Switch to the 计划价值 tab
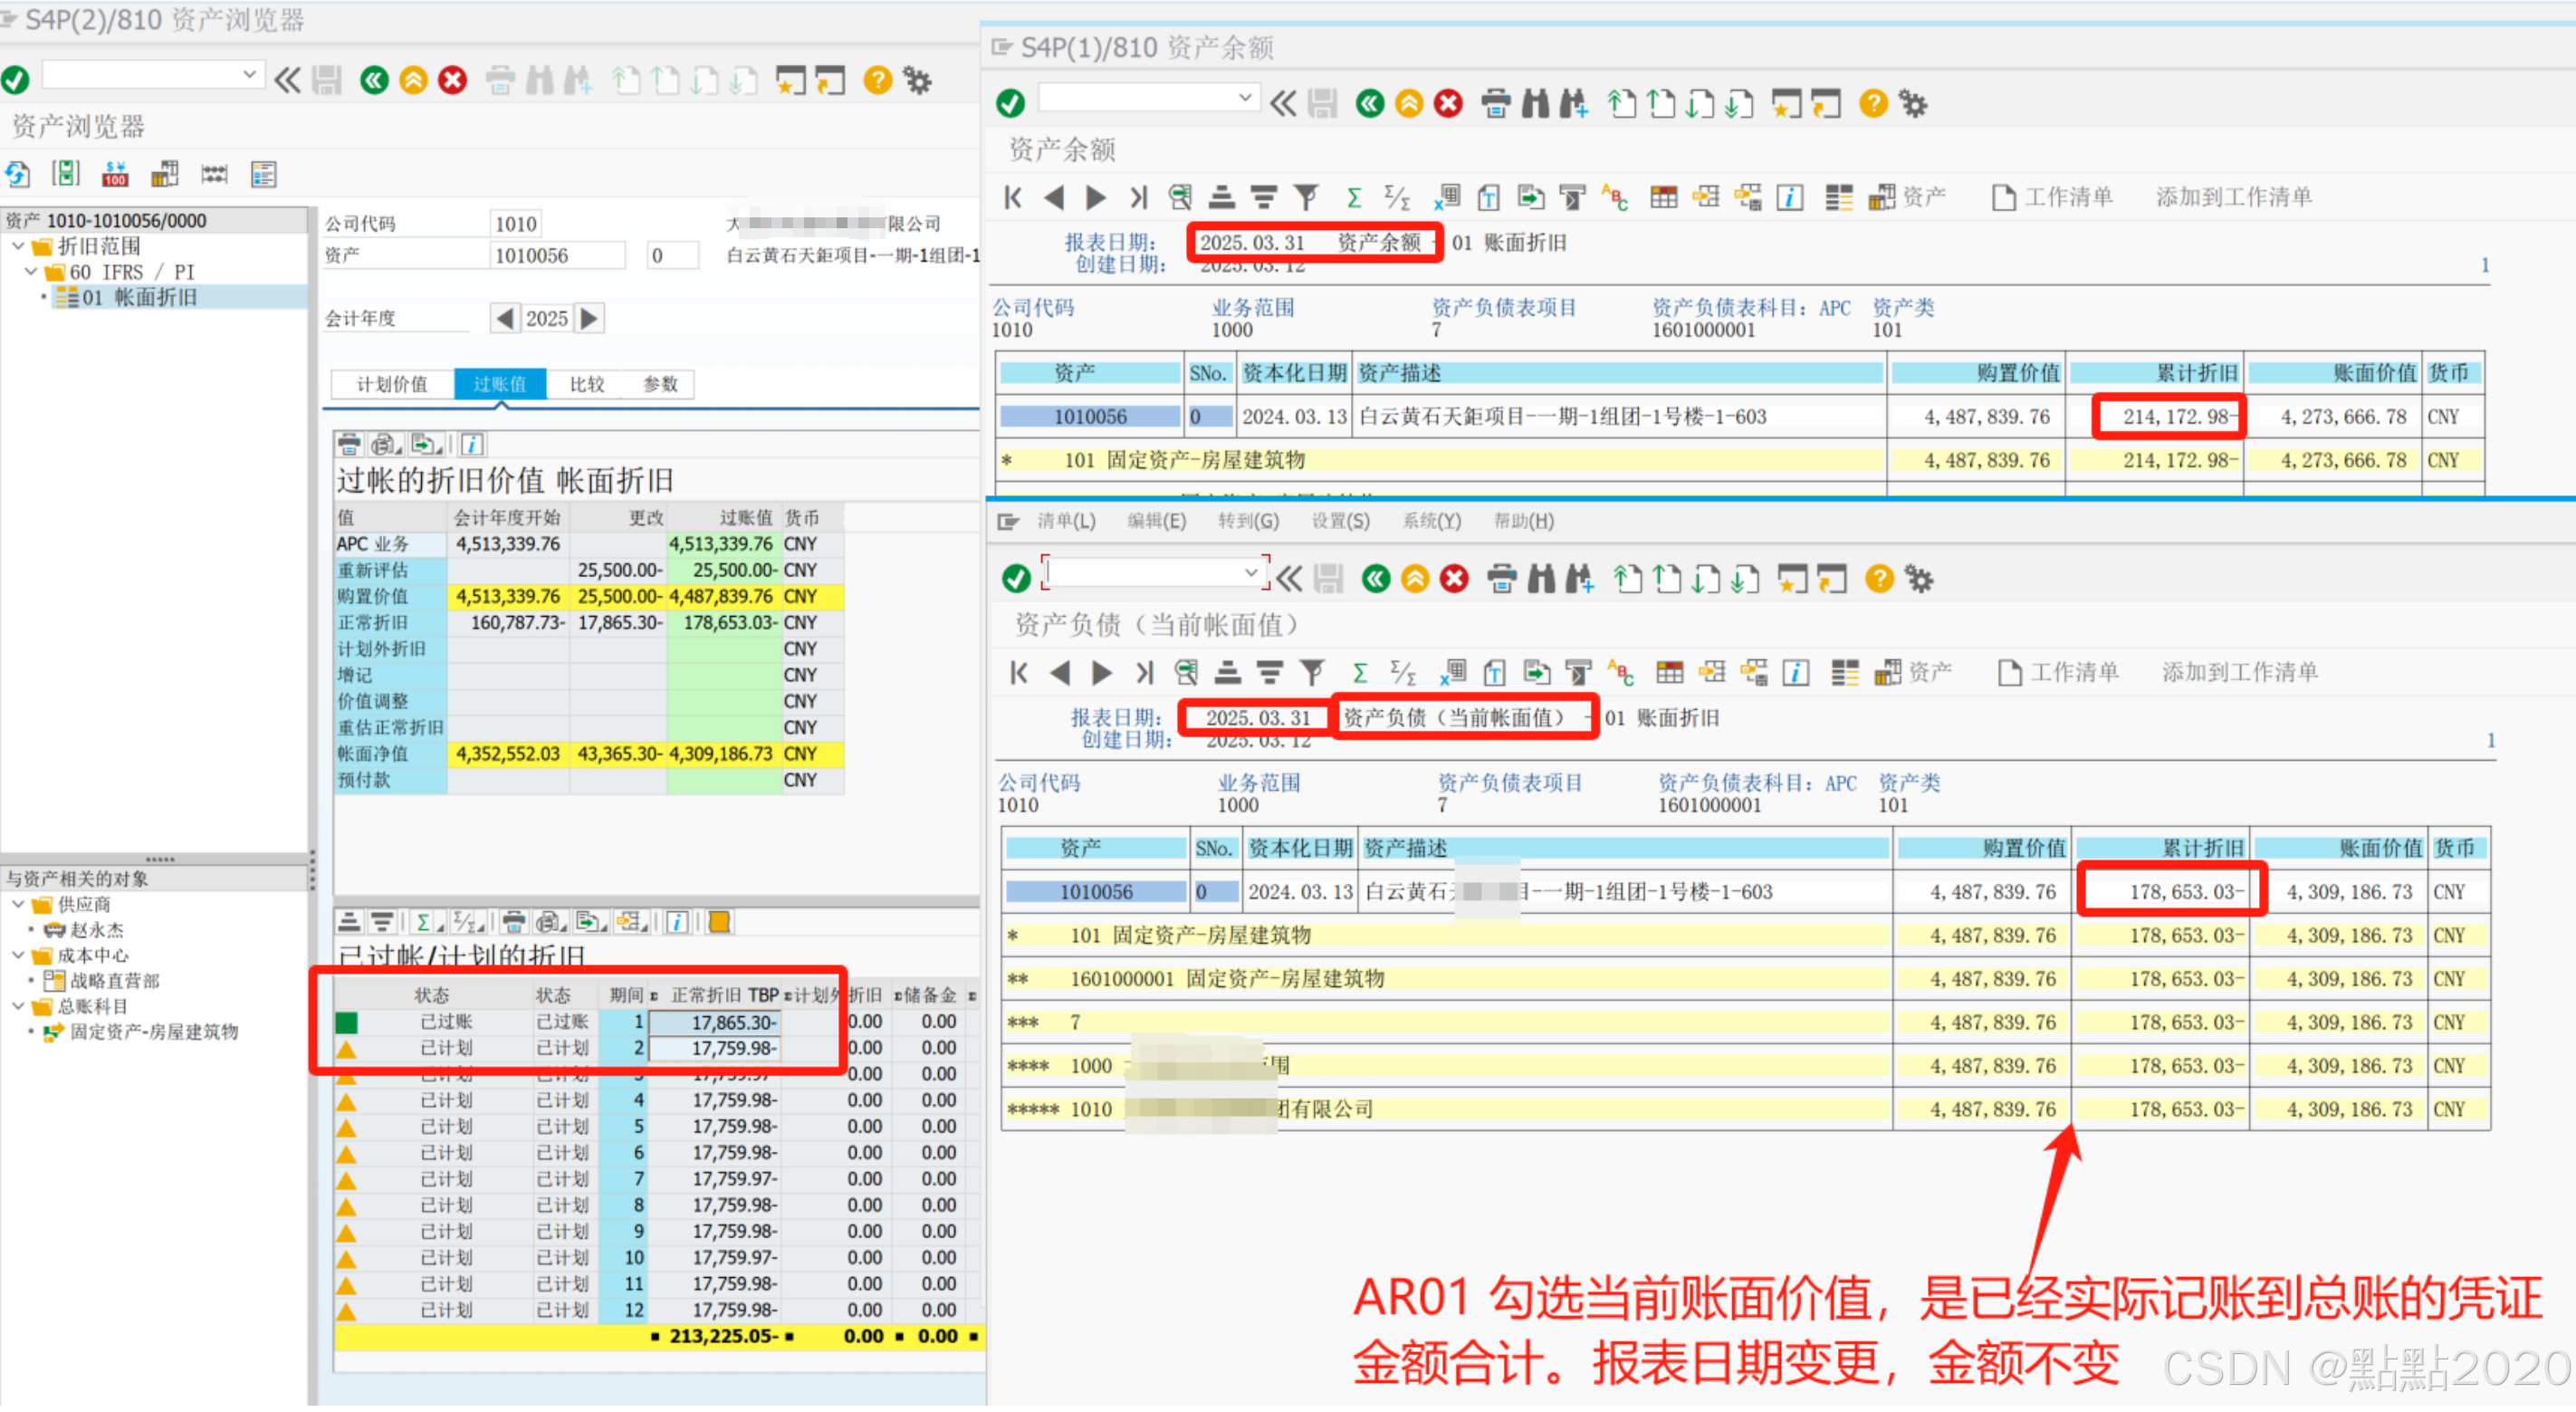Image resolution: width=2576 pixels, height=1412 pixels. 392,384
